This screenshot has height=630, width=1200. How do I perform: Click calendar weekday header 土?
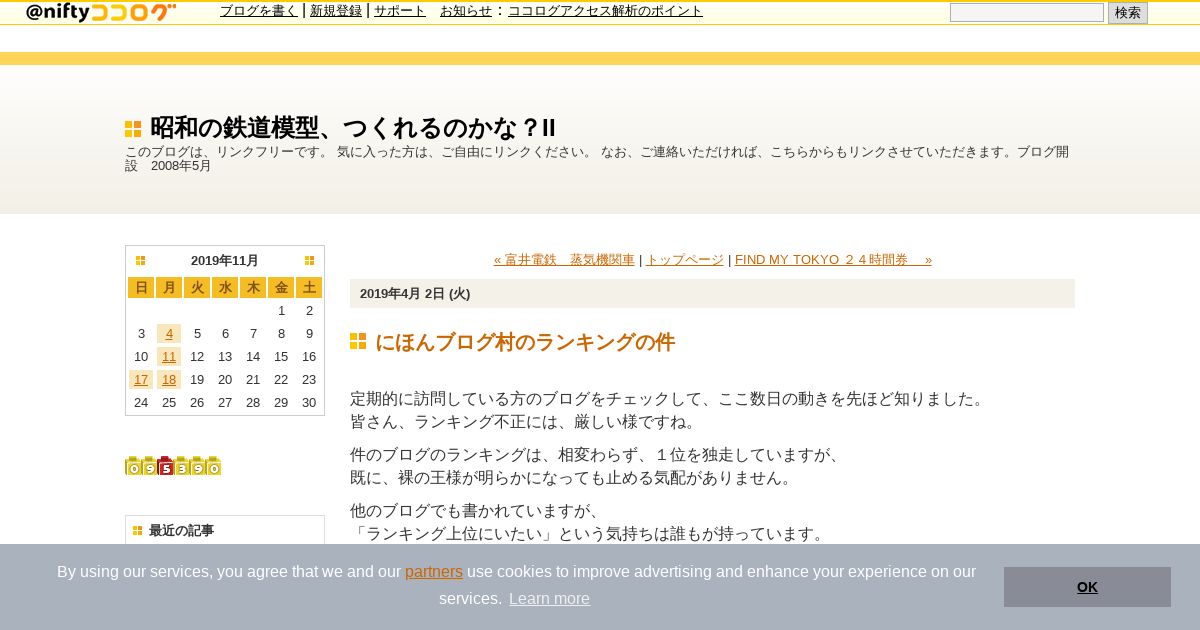point(309,288)
